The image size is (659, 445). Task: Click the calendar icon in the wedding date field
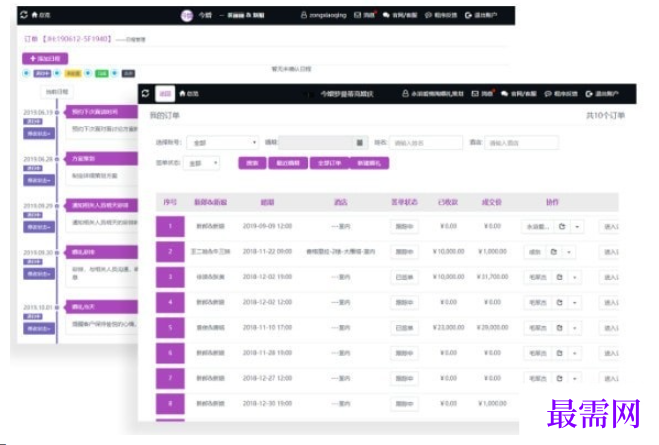tap(359, 143)
